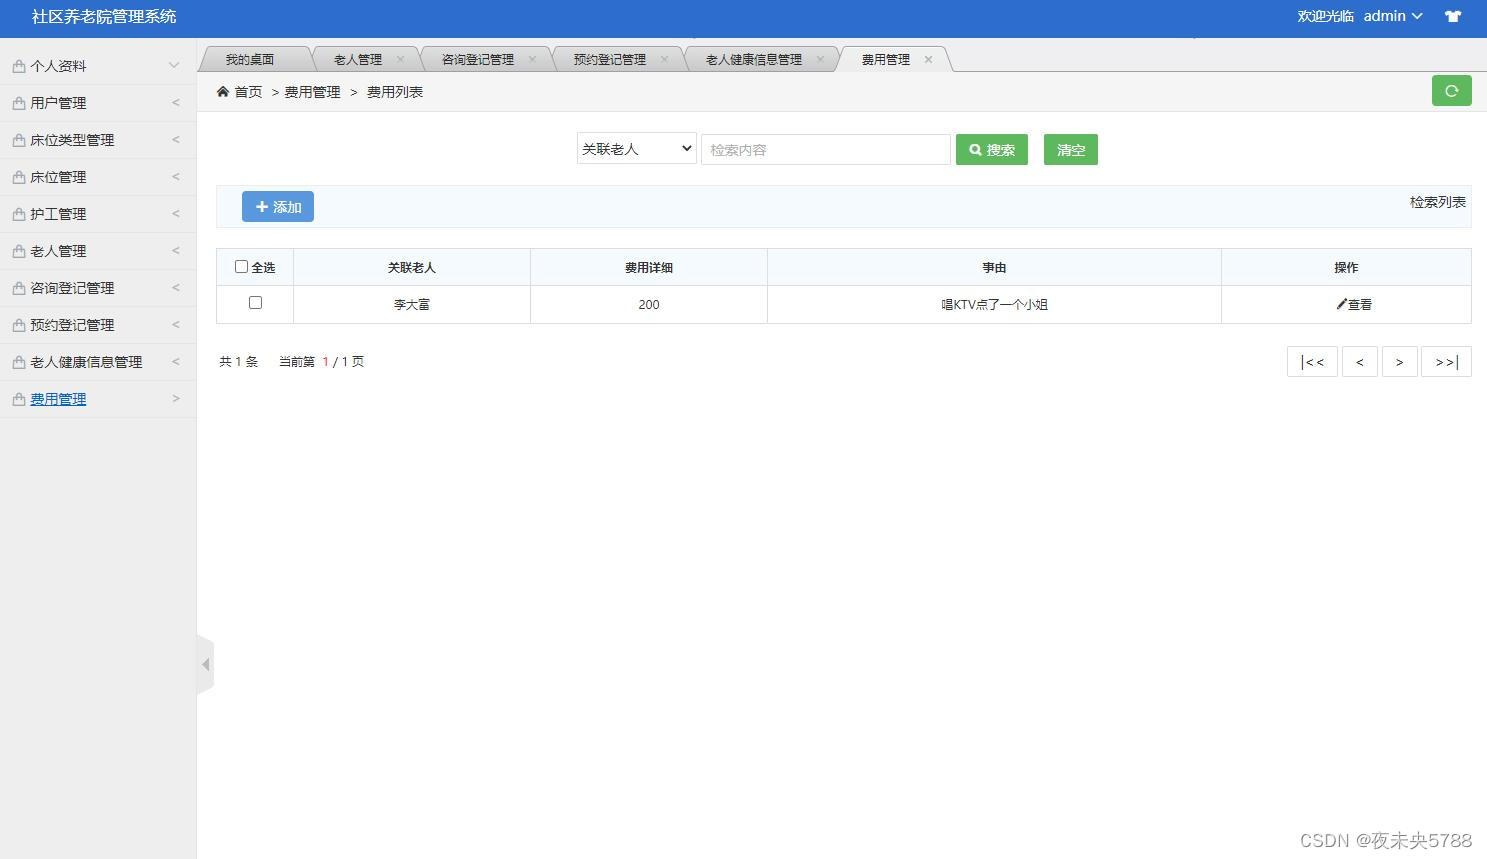The height and width of the screenshot is (859, 1487).
Task: Open 床位管理 sidebar menu label
Action: coord(58,177)
